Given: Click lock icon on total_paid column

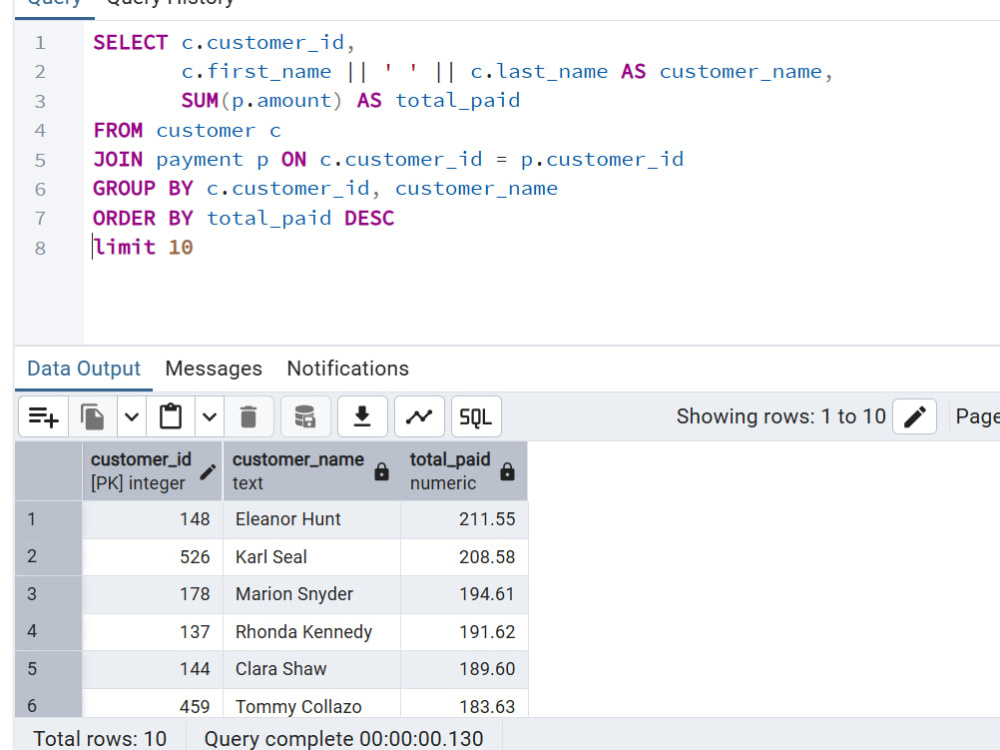Looking at the screenshot, I should 508,472.
